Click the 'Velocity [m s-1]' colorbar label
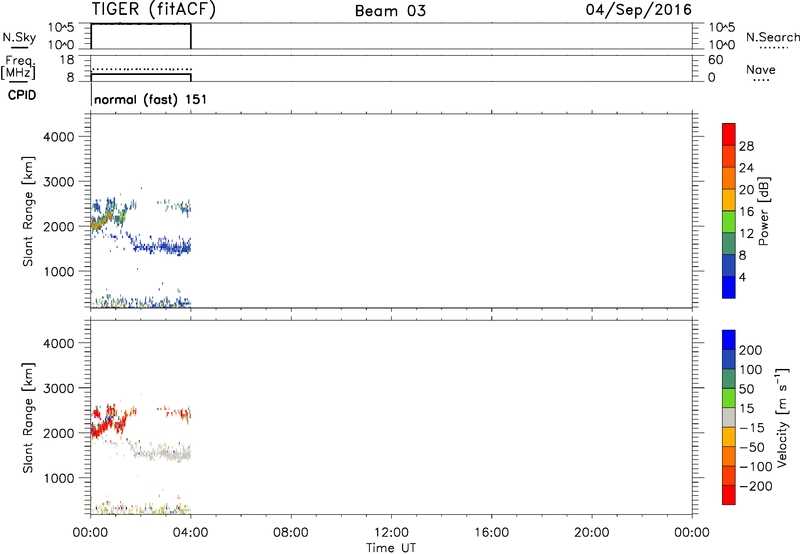This screenshot has width=800, height=554. pos(782,417)
